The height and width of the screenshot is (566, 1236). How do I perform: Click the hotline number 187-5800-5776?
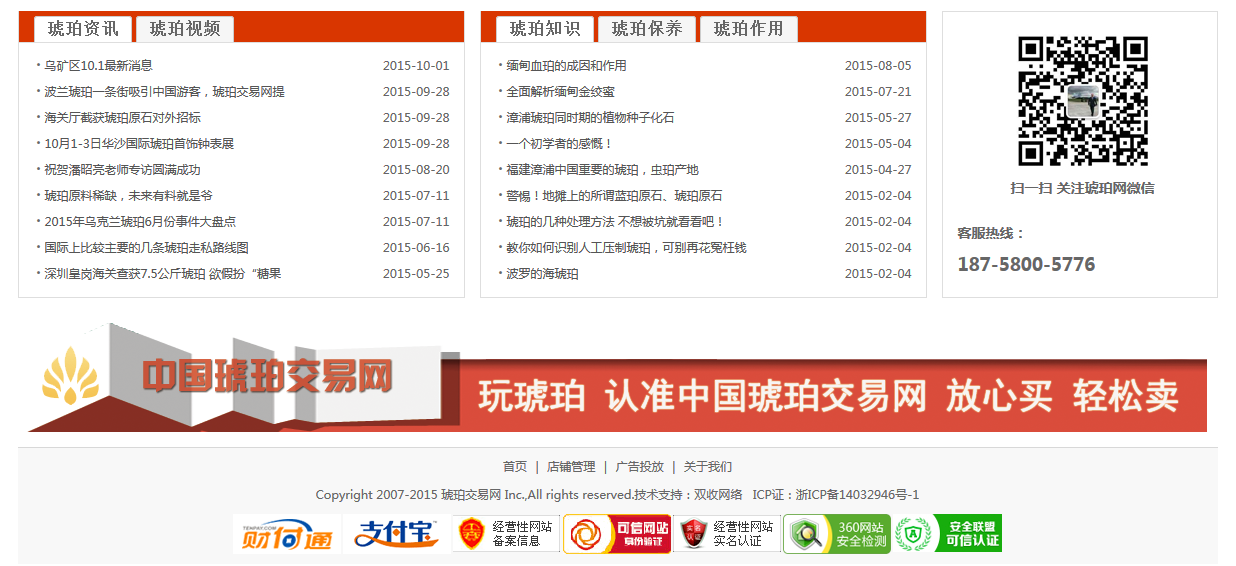[x=1026, y=265]
